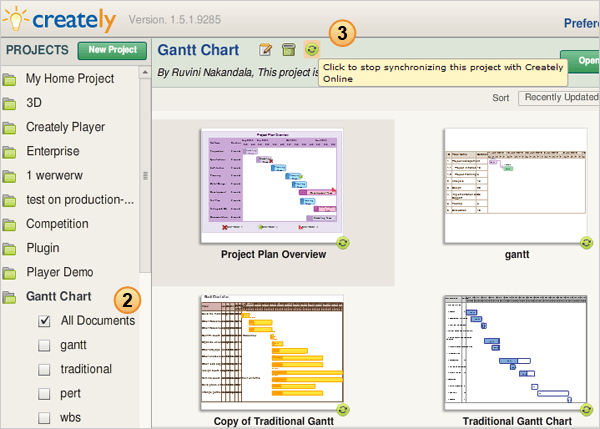
Task: Click the Version 1.5.1.9285 text
Action: [175, 20]
